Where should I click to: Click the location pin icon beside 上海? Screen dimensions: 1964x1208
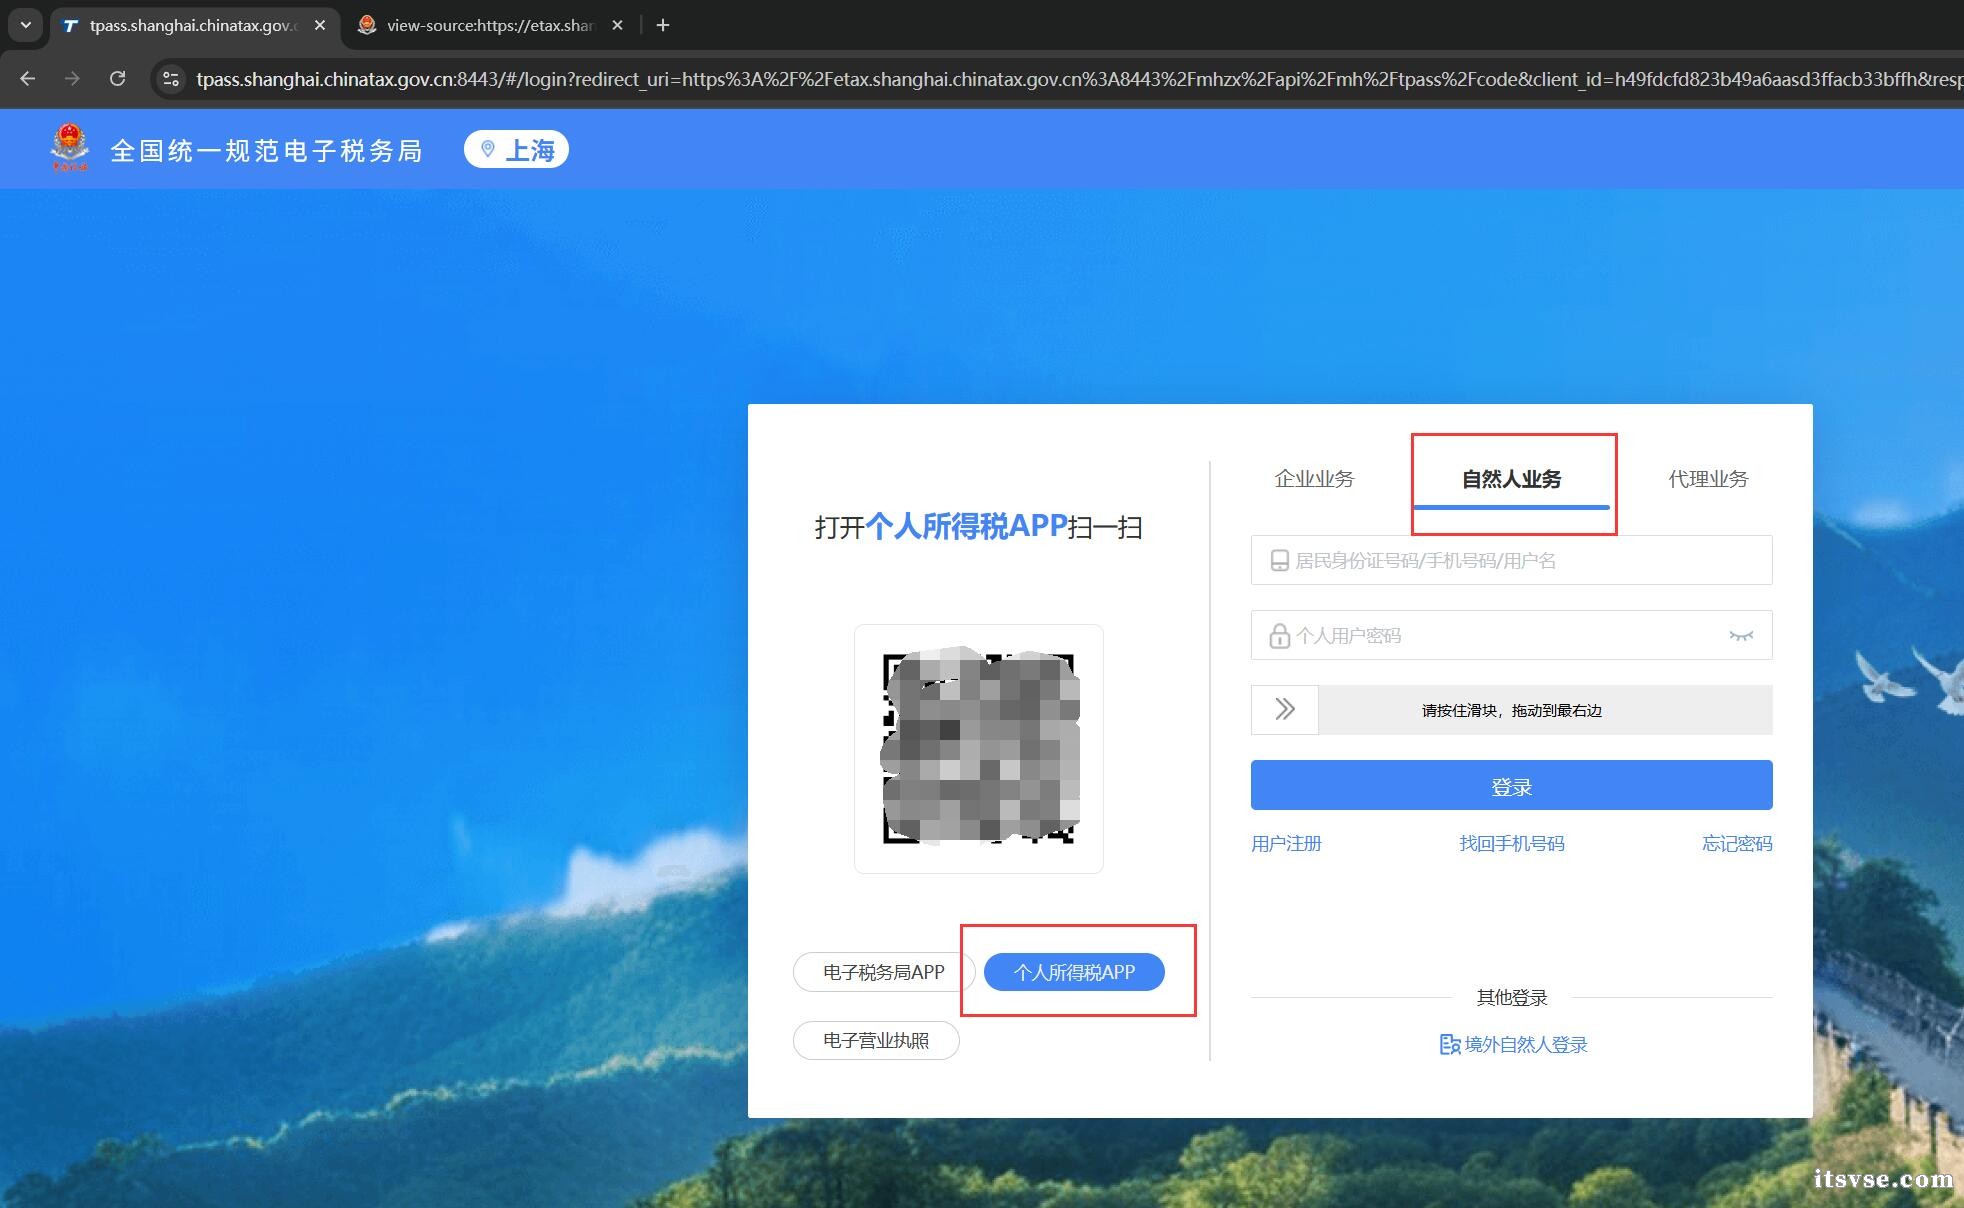click(488, 149)
